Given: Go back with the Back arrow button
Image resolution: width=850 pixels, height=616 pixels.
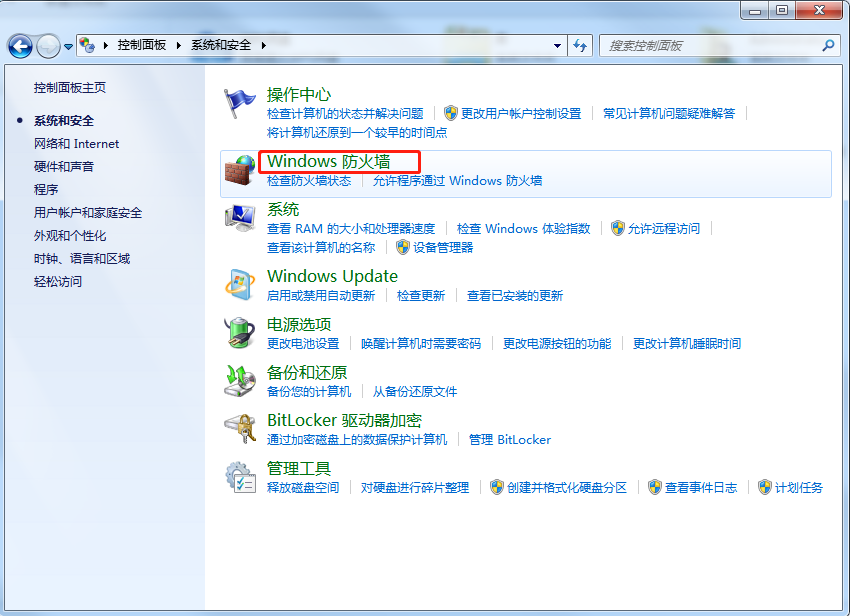Looking at the screenshot, I should 20,46.
